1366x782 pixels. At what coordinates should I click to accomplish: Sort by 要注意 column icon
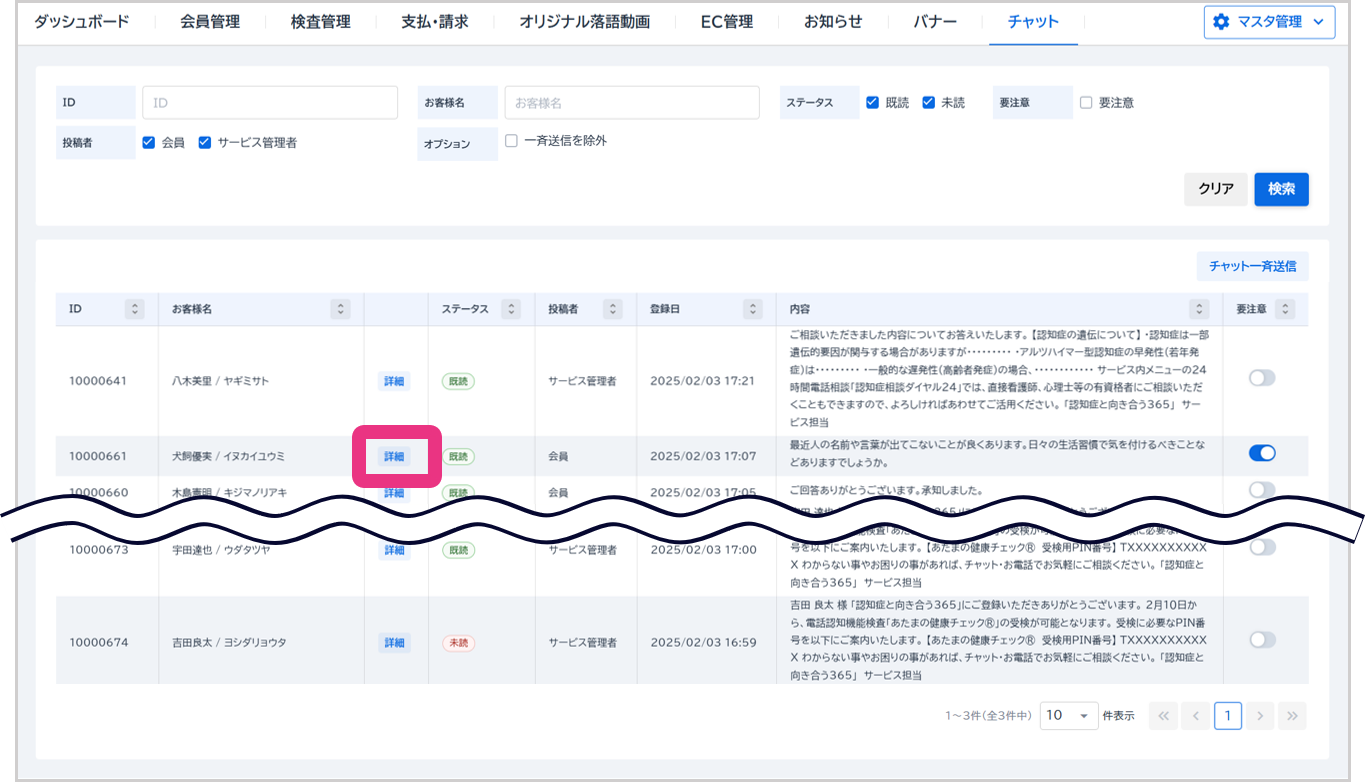pyautogui.click(x=1286, y=309)
